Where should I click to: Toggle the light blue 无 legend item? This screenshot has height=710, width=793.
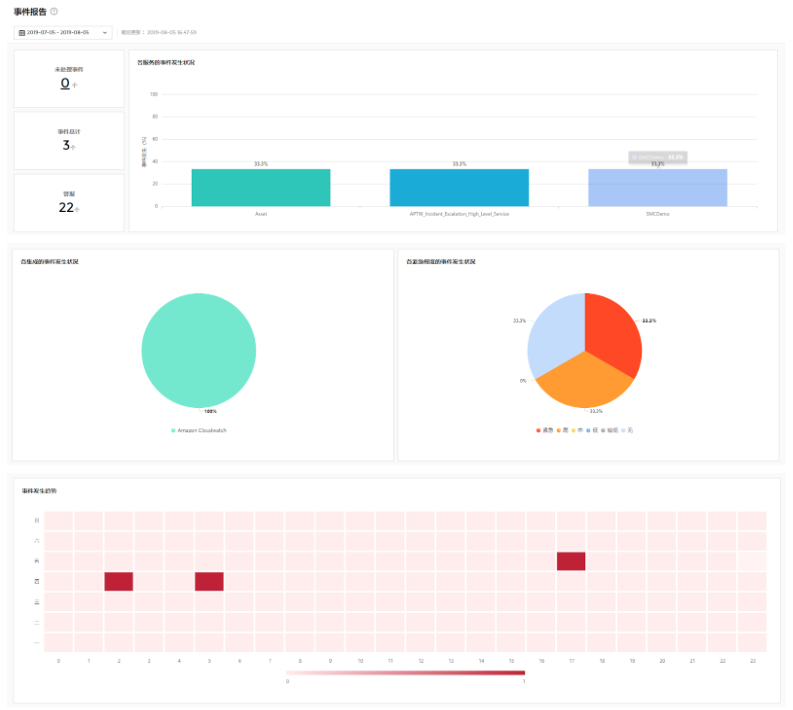click(x=625, y=430)
